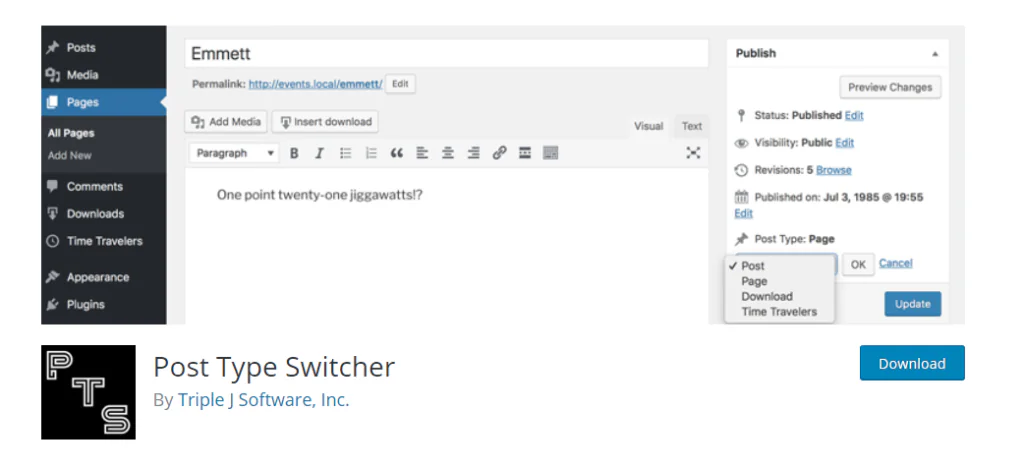Screen dimensions: 1024x470
Task: Click the Download plugin button
Action: [912, 364]
